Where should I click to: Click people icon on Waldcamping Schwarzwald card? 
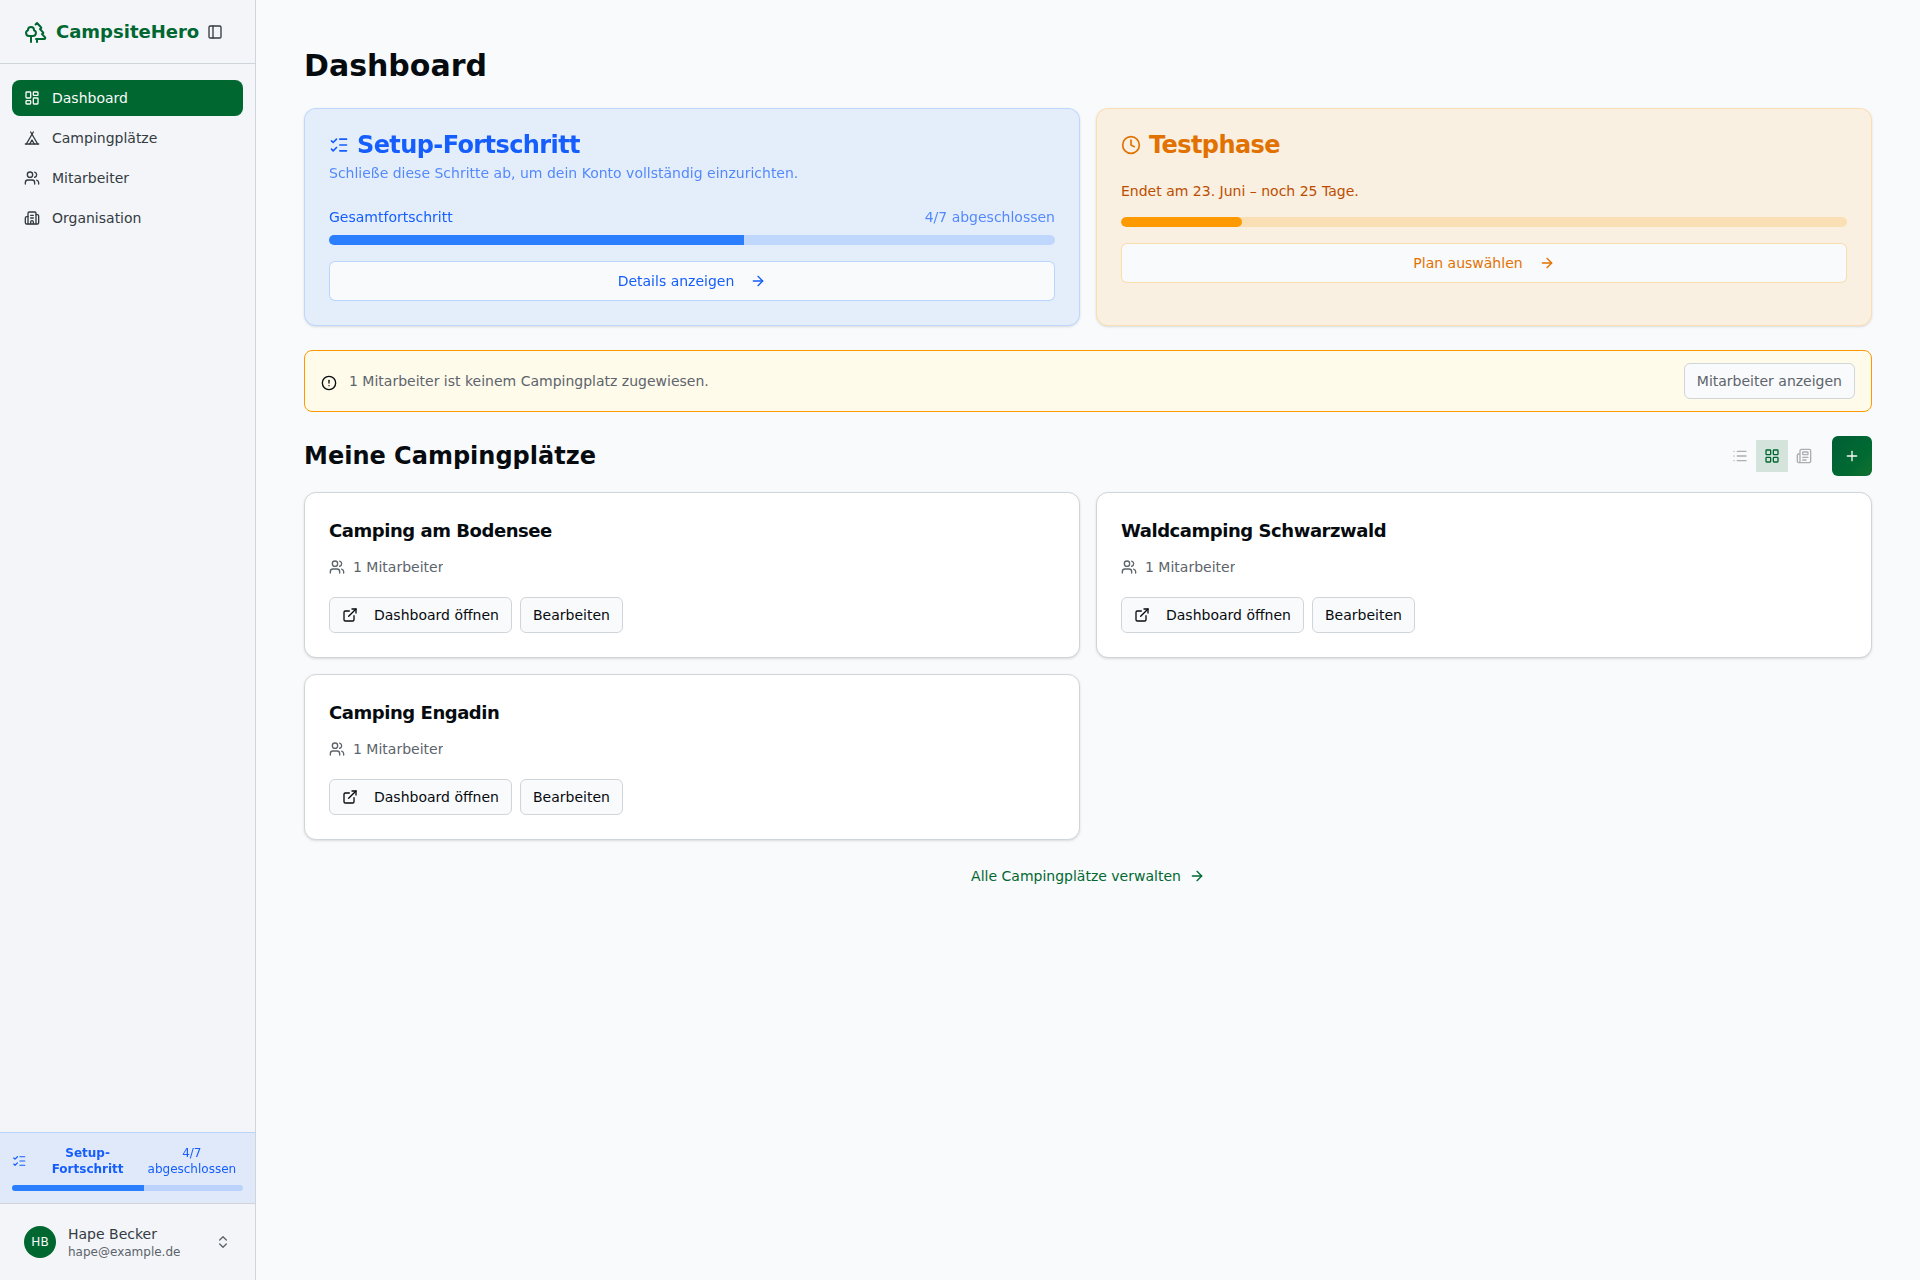[x=1129, y=567]
